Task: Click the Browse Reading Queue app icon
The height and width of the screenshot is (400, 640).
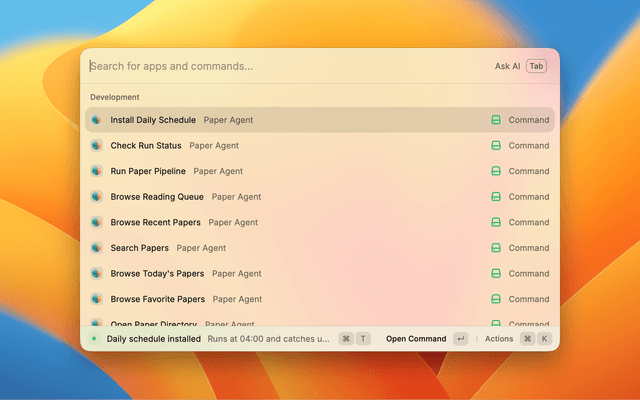Action: pos(96,197)
